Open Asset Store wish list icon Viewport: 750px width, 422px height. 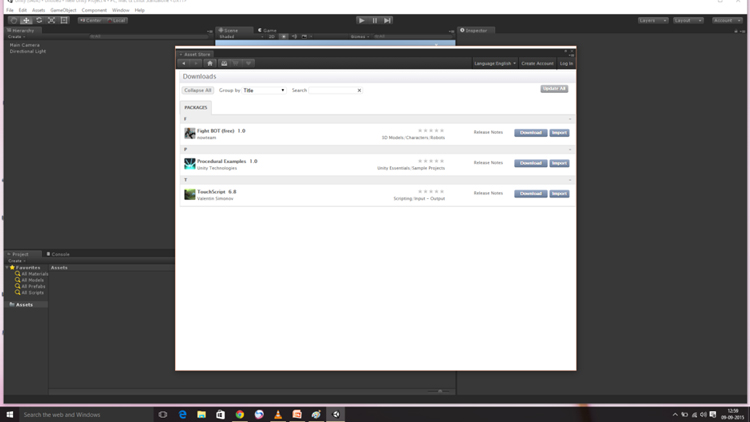point(248,63)
